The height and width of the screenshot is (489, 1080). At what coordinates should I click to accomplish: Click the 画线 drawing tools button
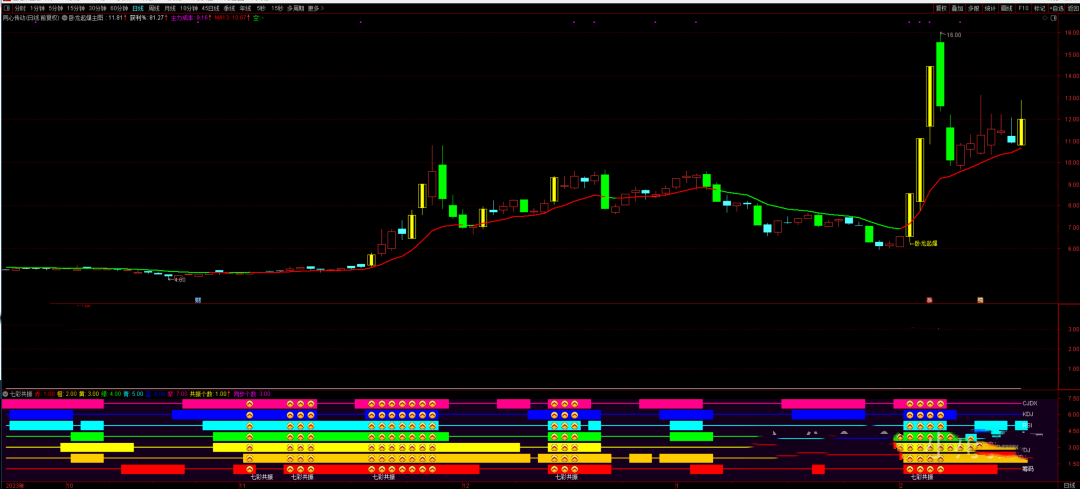pos(1006,8)
